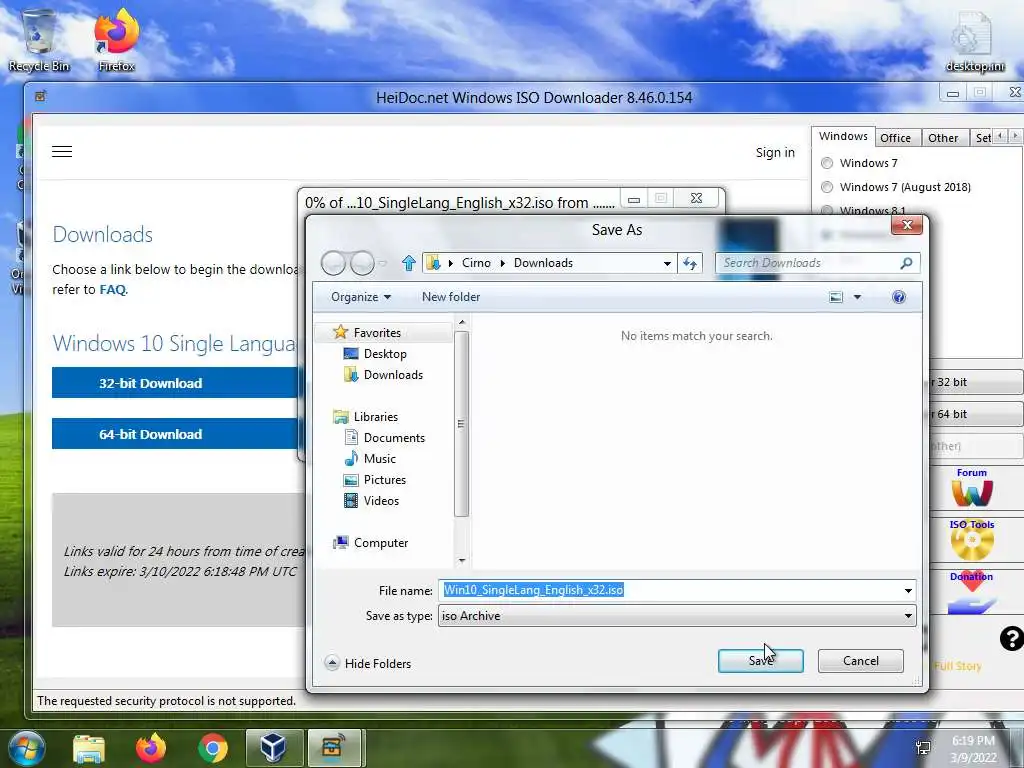
Task: Select the Windows 7 (August 2018) radio button
Action: pyautogui.click(x=827, y=187)
